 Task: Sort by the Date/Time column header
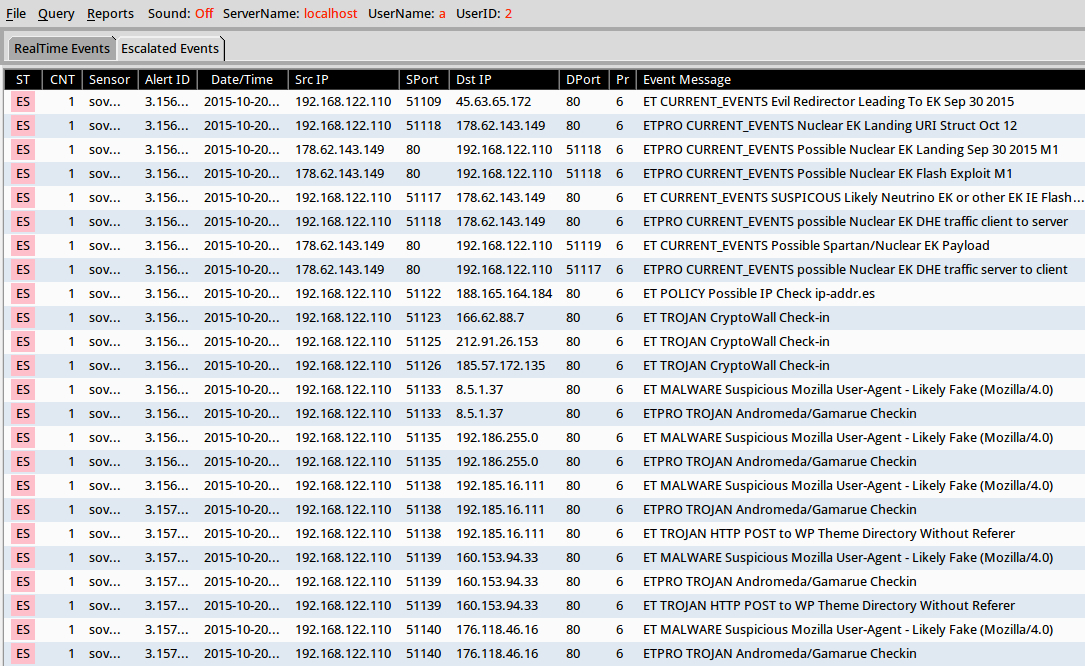point(241,80)
